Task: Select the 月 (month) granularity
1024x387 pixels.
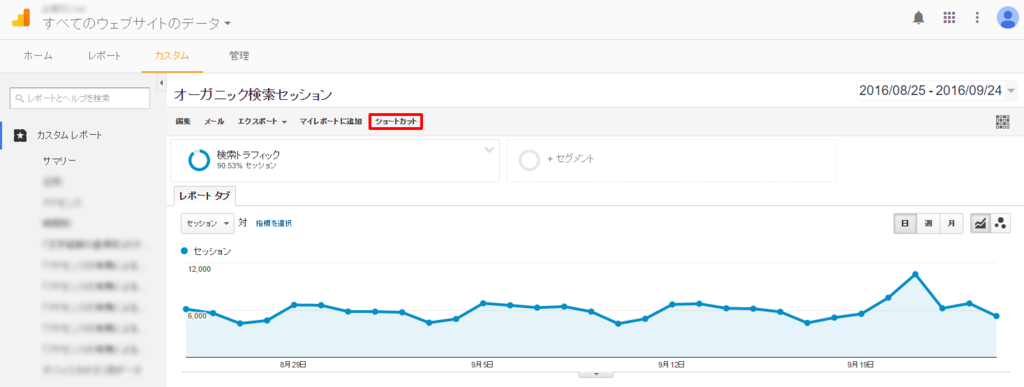Action: [951, 223]
